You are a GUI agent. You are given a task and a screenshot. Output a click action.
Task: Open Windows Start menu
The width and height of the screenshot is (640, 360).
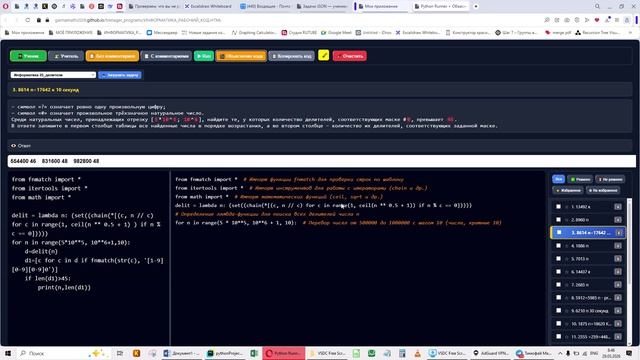pyautogui.click(x=7, y=353)
